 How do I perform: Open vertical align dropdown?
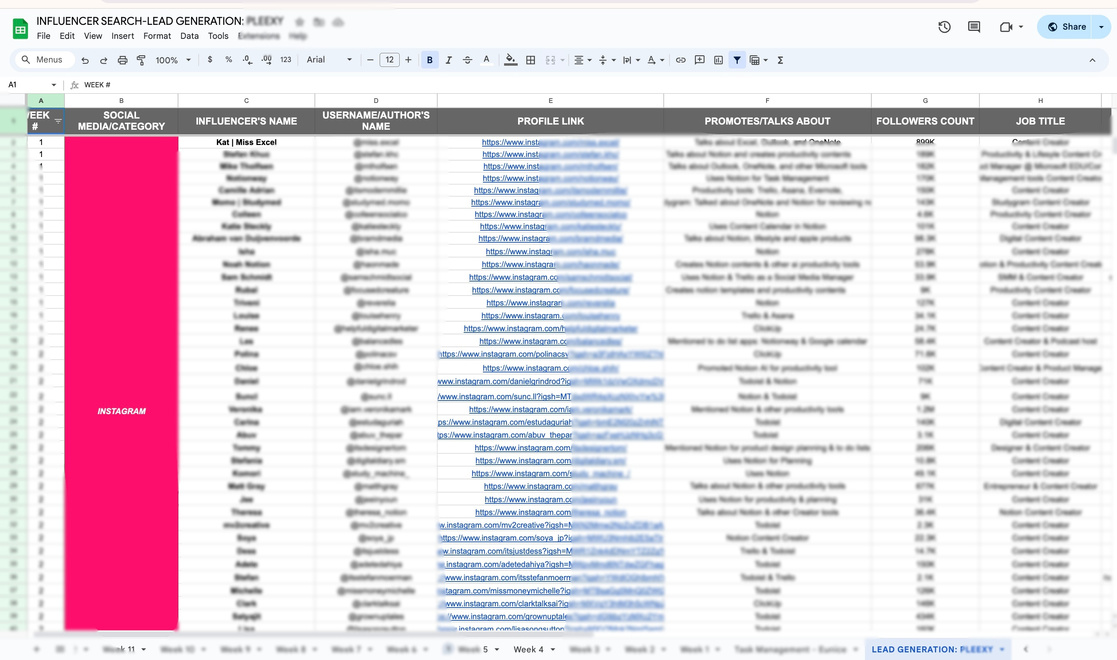[x=606, y=61]
